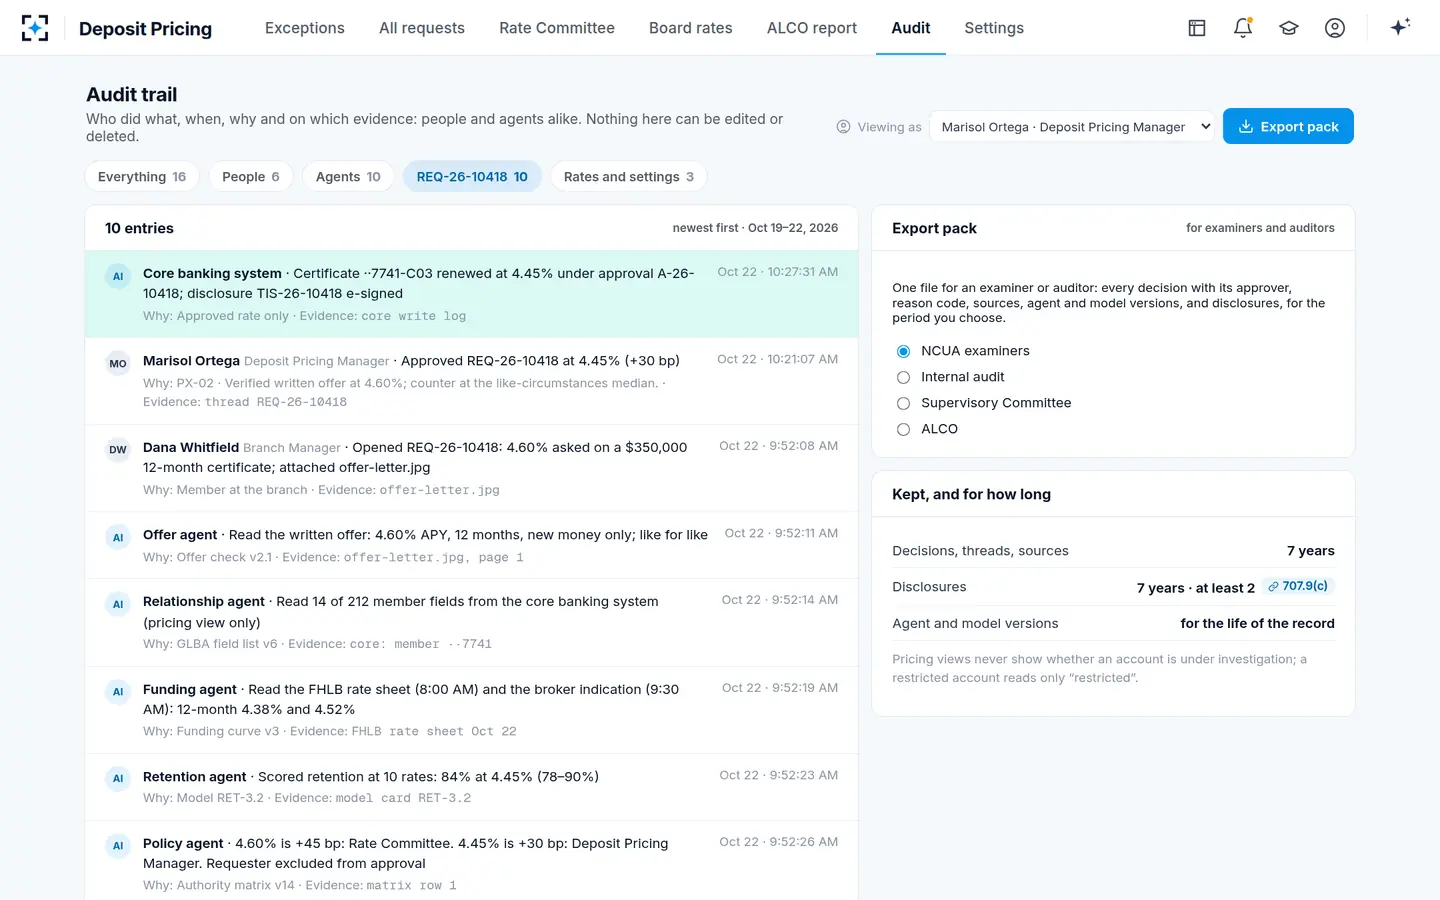Click the MO avatar for Marisol Ortega entry
Image resolution: width=1440 pixels, height=900 pixels.
(x=118, y=363)
